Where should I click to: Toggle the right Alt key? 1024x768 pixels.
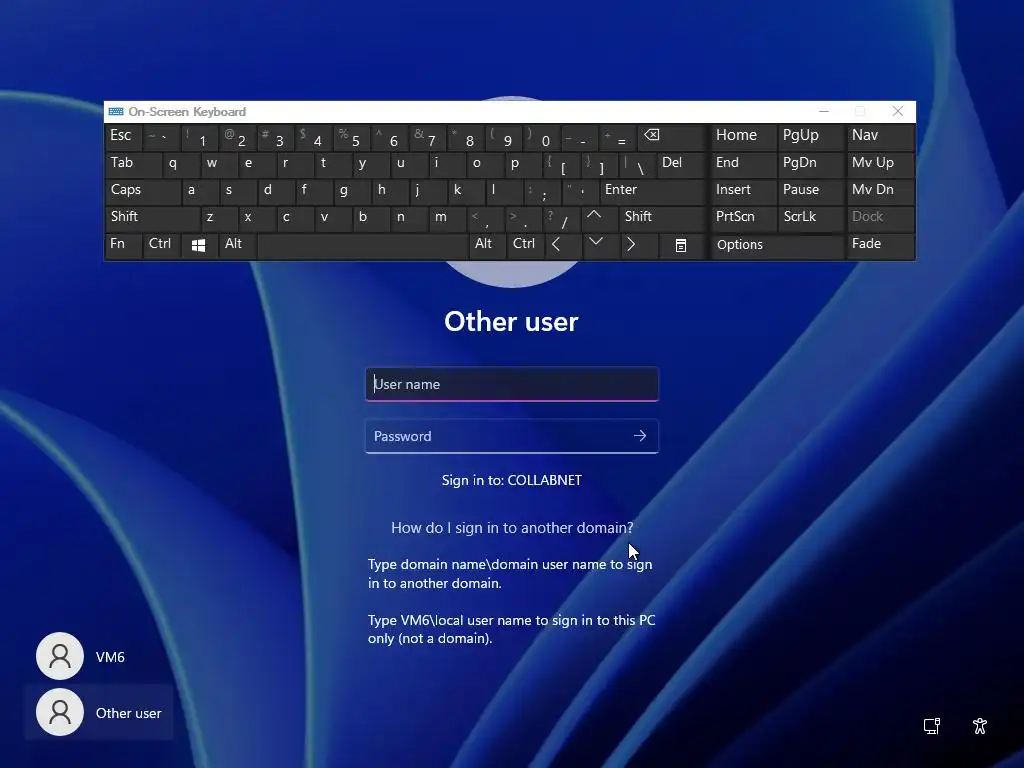pos(487,244)
